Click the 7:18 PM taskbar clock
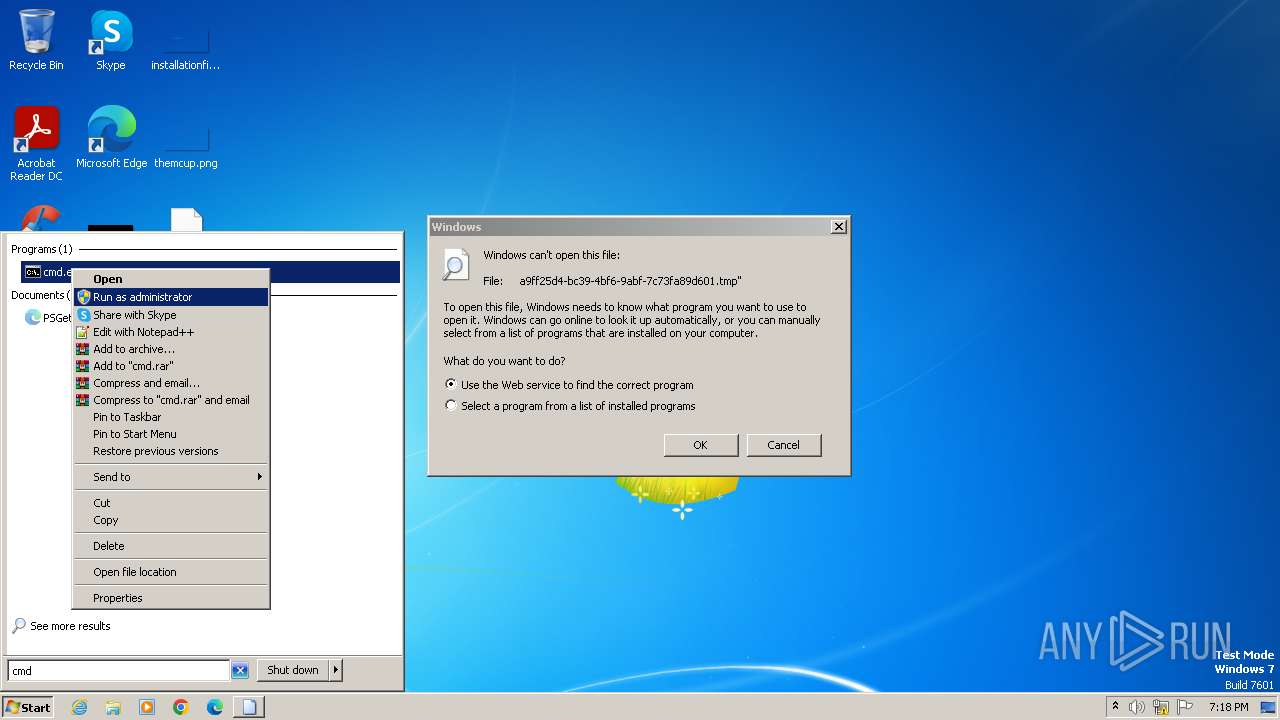The image size is (1280, 720). (x=1228, y=707)
